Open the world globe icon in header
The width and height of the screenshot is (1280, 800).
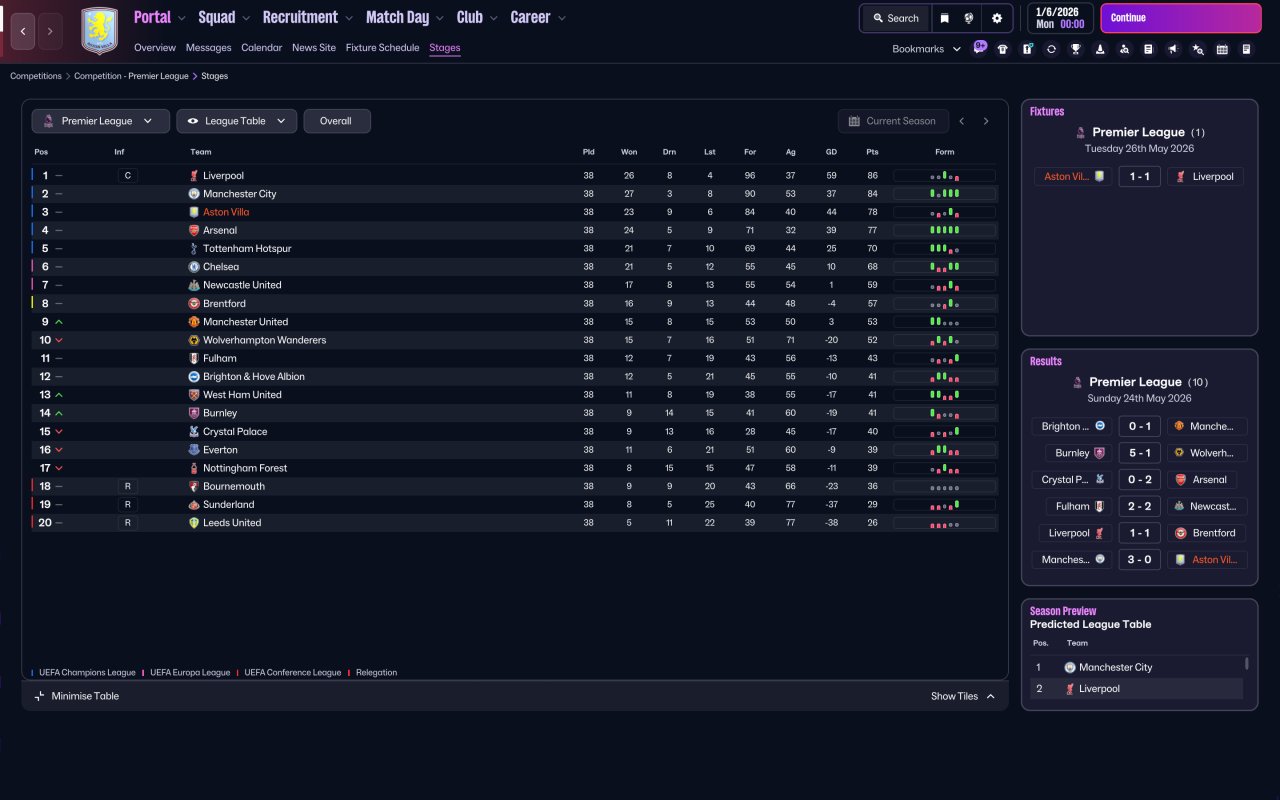point(969,18)
